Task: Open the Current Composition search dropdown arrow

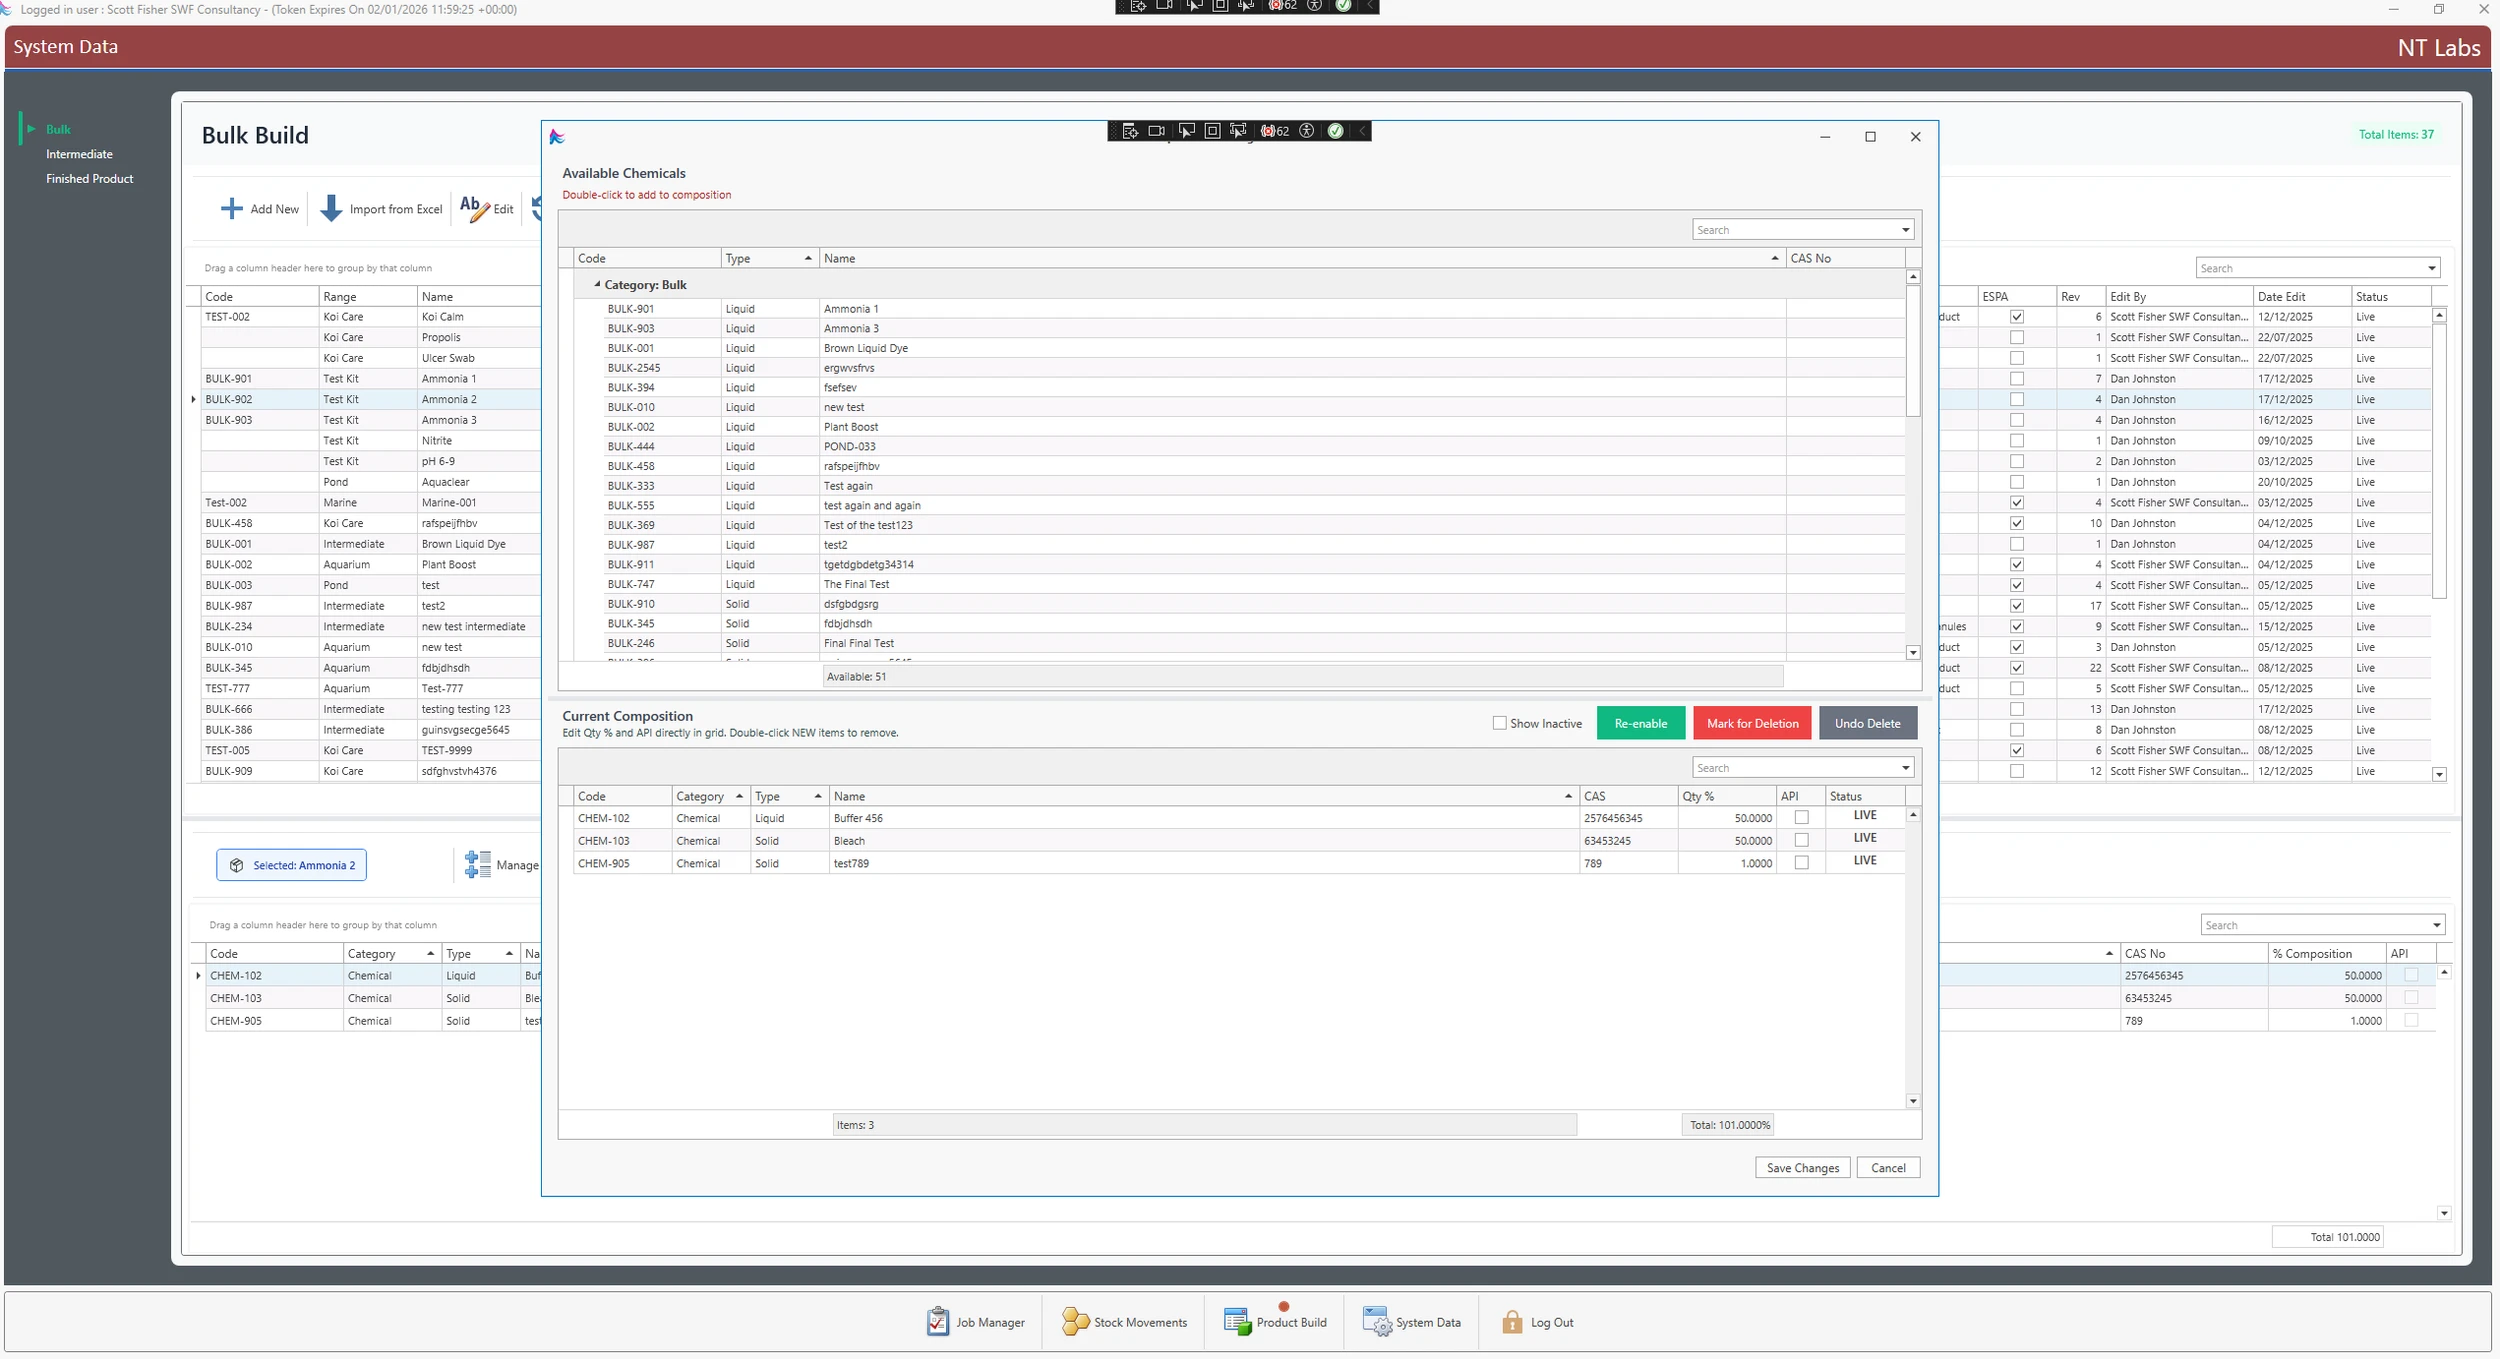Action: coord(1905,768)
